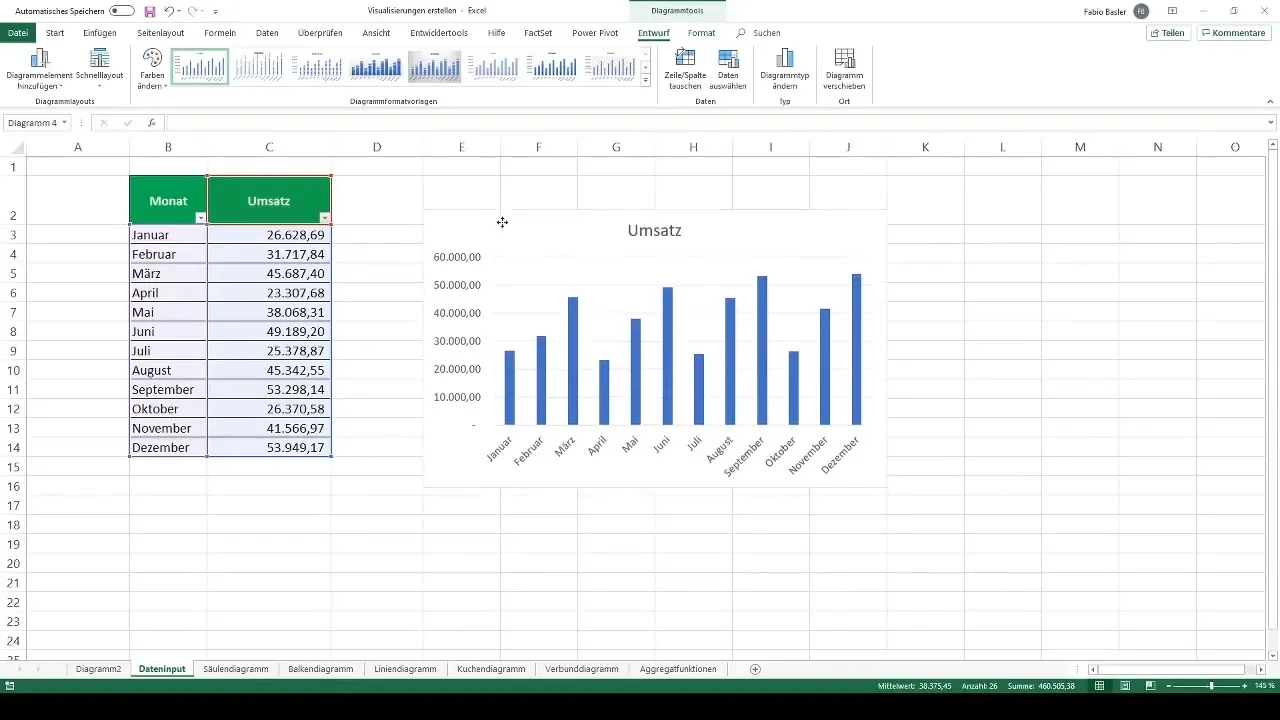Apply the first chart style thumbnail
The height and width of the screenshot is (720, 1280).
[x=200, y=66]
